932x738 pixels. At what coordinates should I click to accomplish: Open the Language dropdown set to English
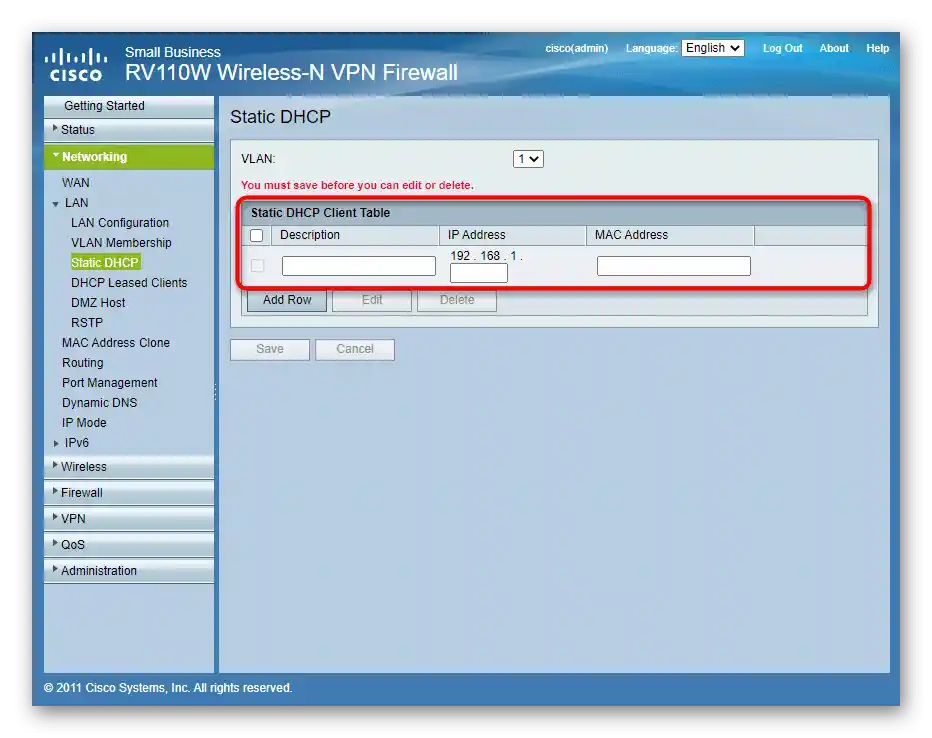[713, 48]
